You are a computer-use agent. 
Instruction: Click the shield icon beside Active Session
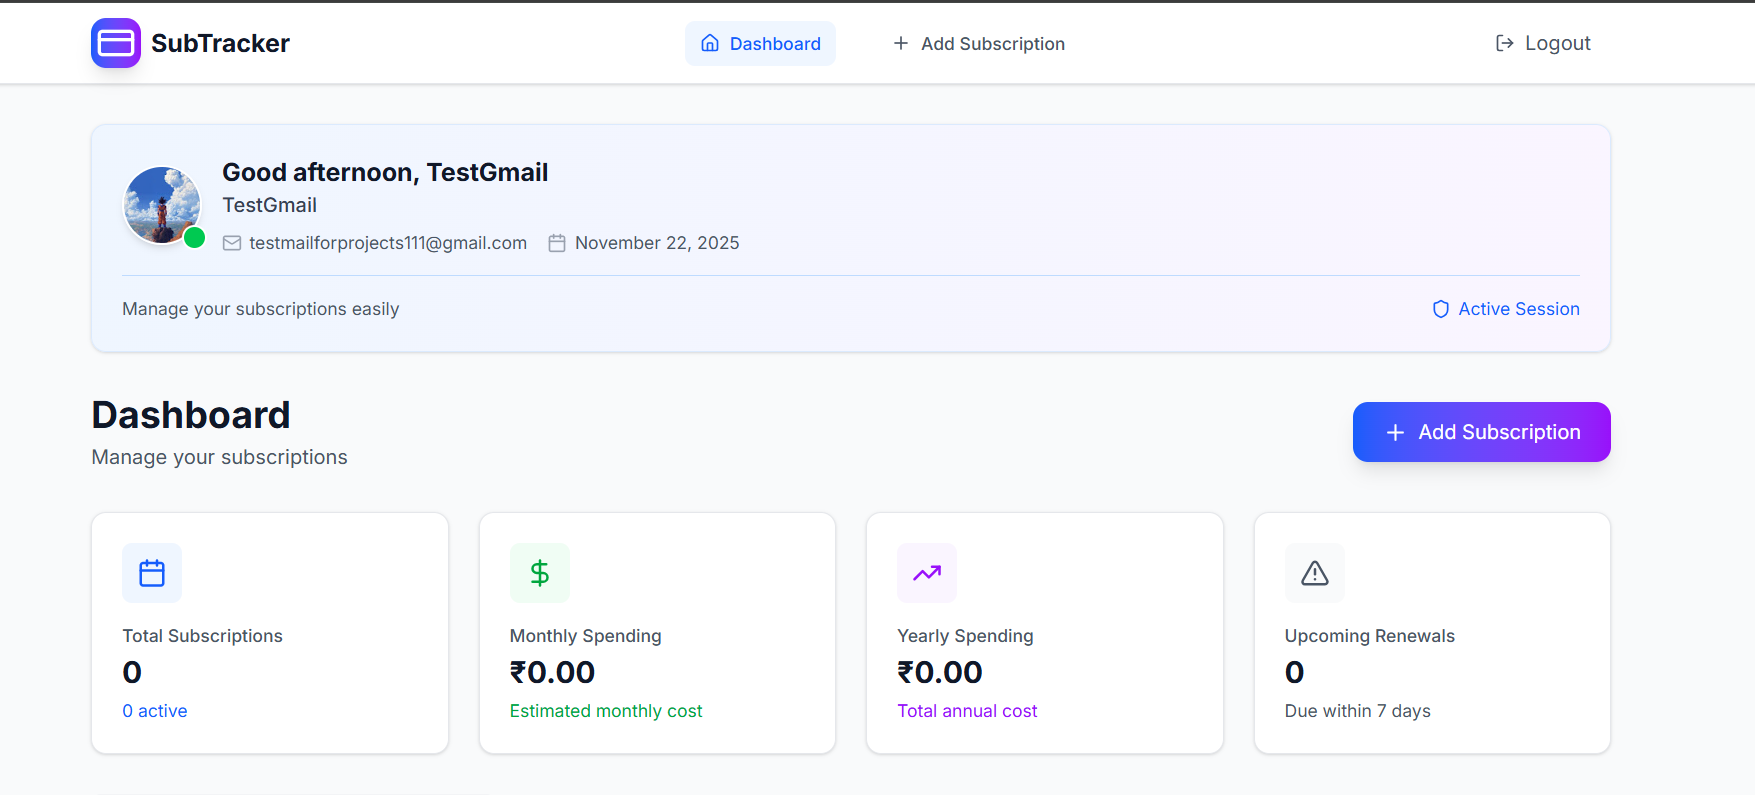point(1440,309)
